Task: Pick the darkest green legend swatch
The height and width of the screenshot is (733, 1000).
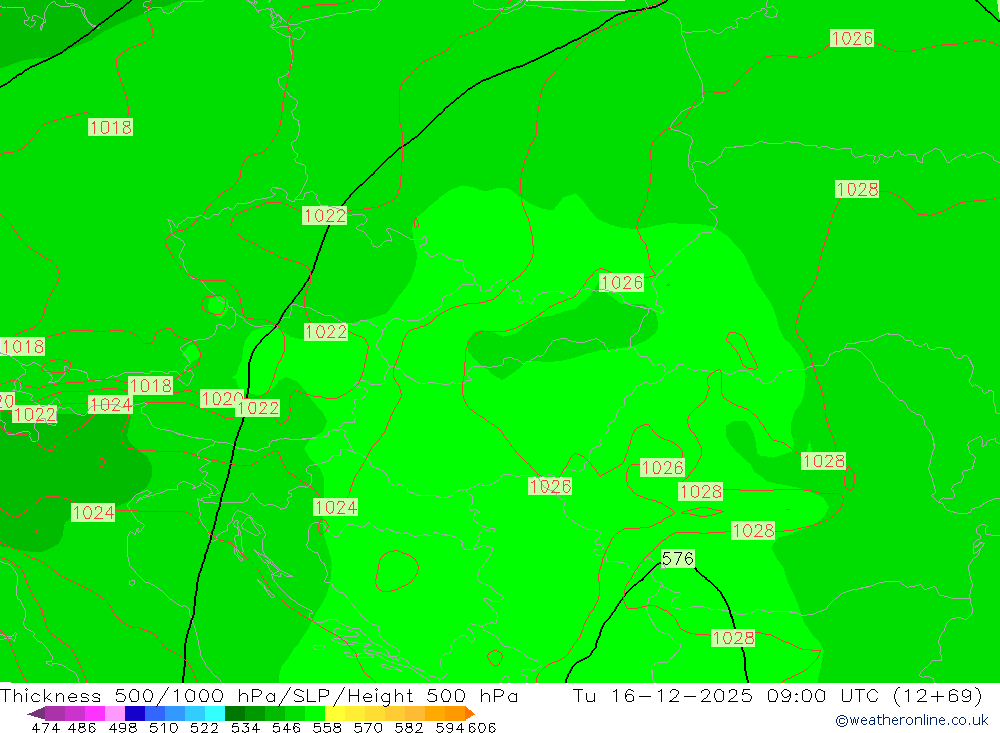Action: (x=235, y=713)
